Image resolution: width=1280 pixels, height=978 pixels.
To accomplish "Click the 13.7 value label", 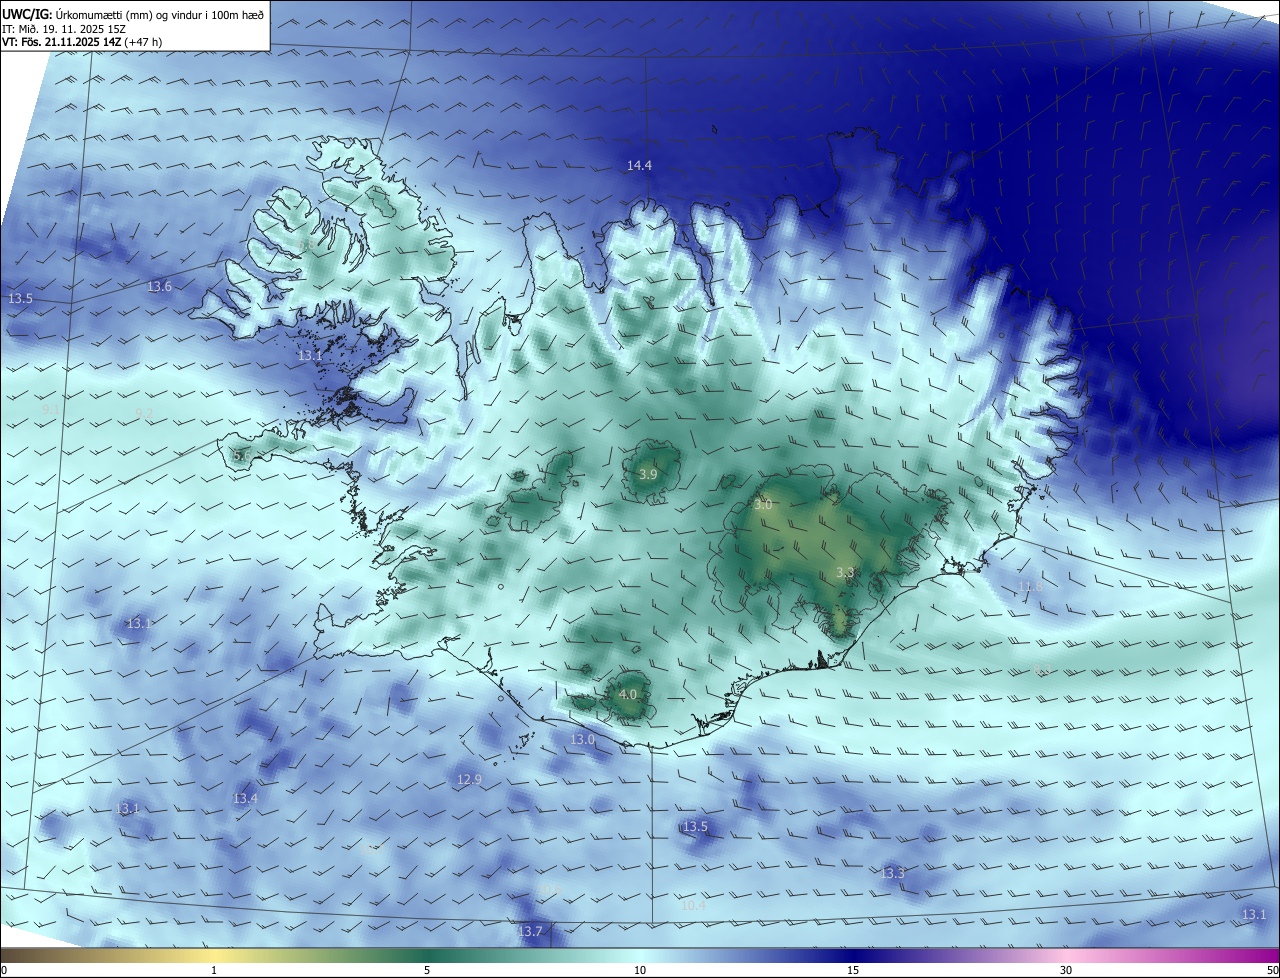I will [530, 932].
